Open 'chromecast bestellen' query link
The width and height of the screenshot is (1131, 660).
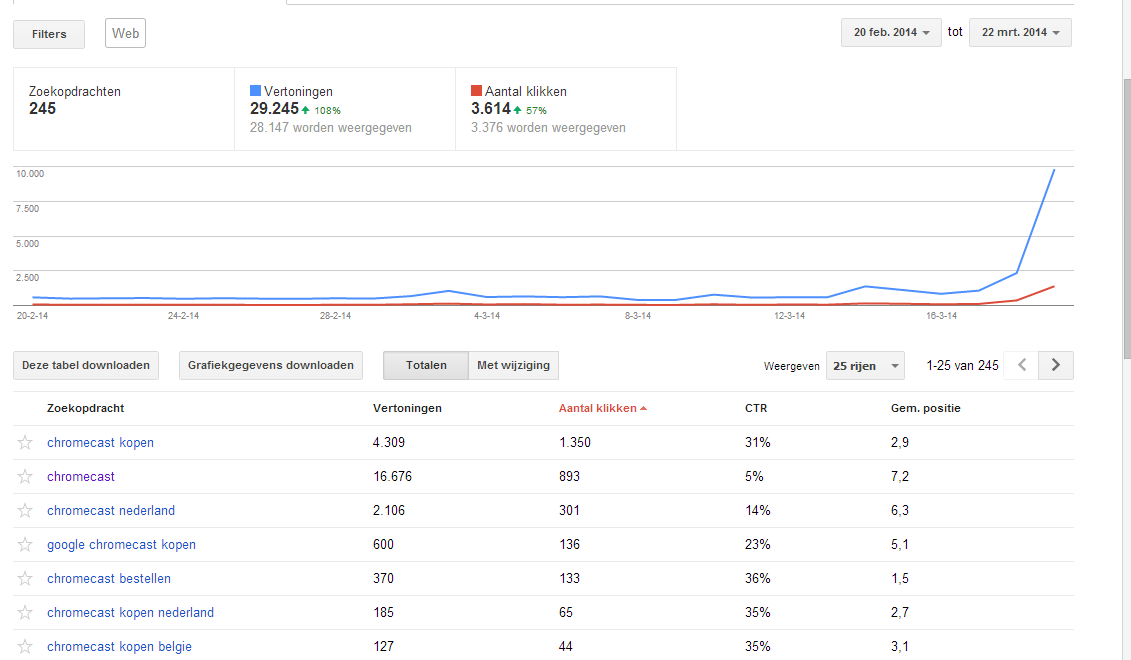coord(109,578)
